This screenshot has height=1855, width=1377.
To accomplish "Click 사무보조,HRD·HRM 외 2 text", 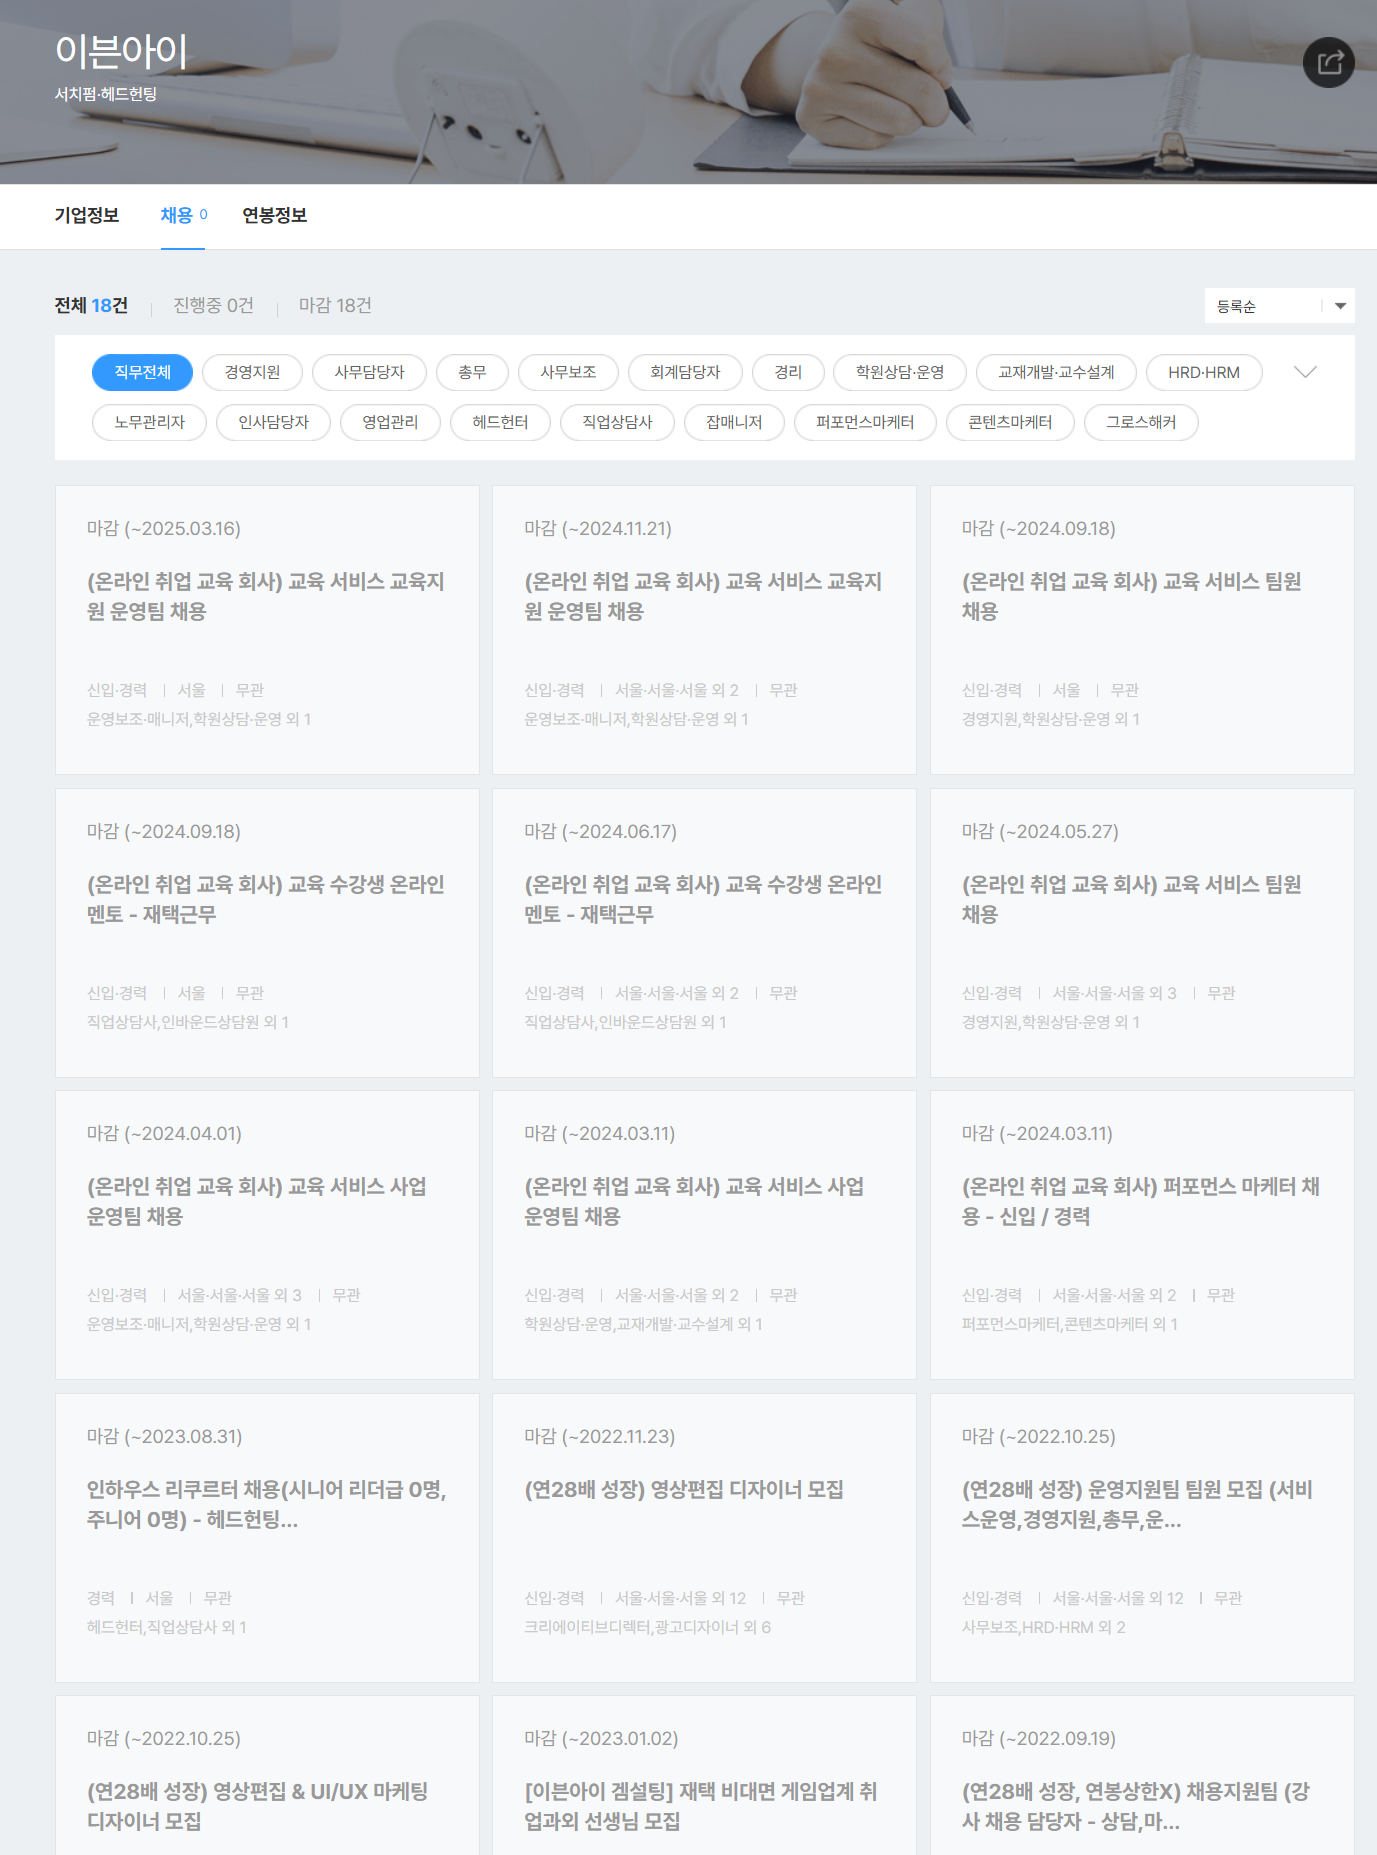I will tap(1043, 1627).
